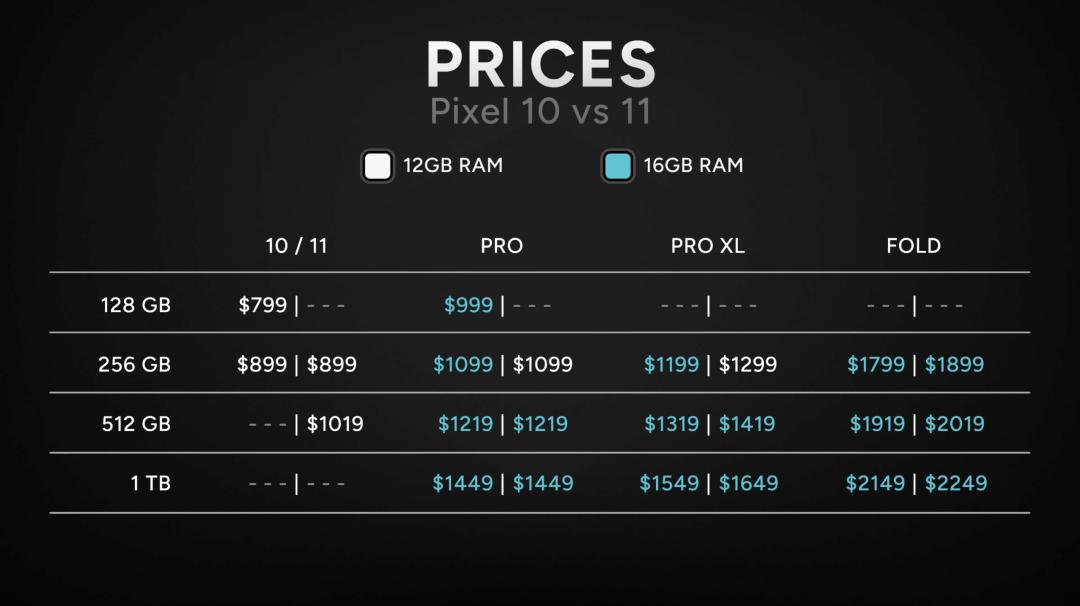Viewport: 1080px width, 606px height.
Task: Click the teal 16GB RAM legend swatch
Action: [x=617, y=166]
